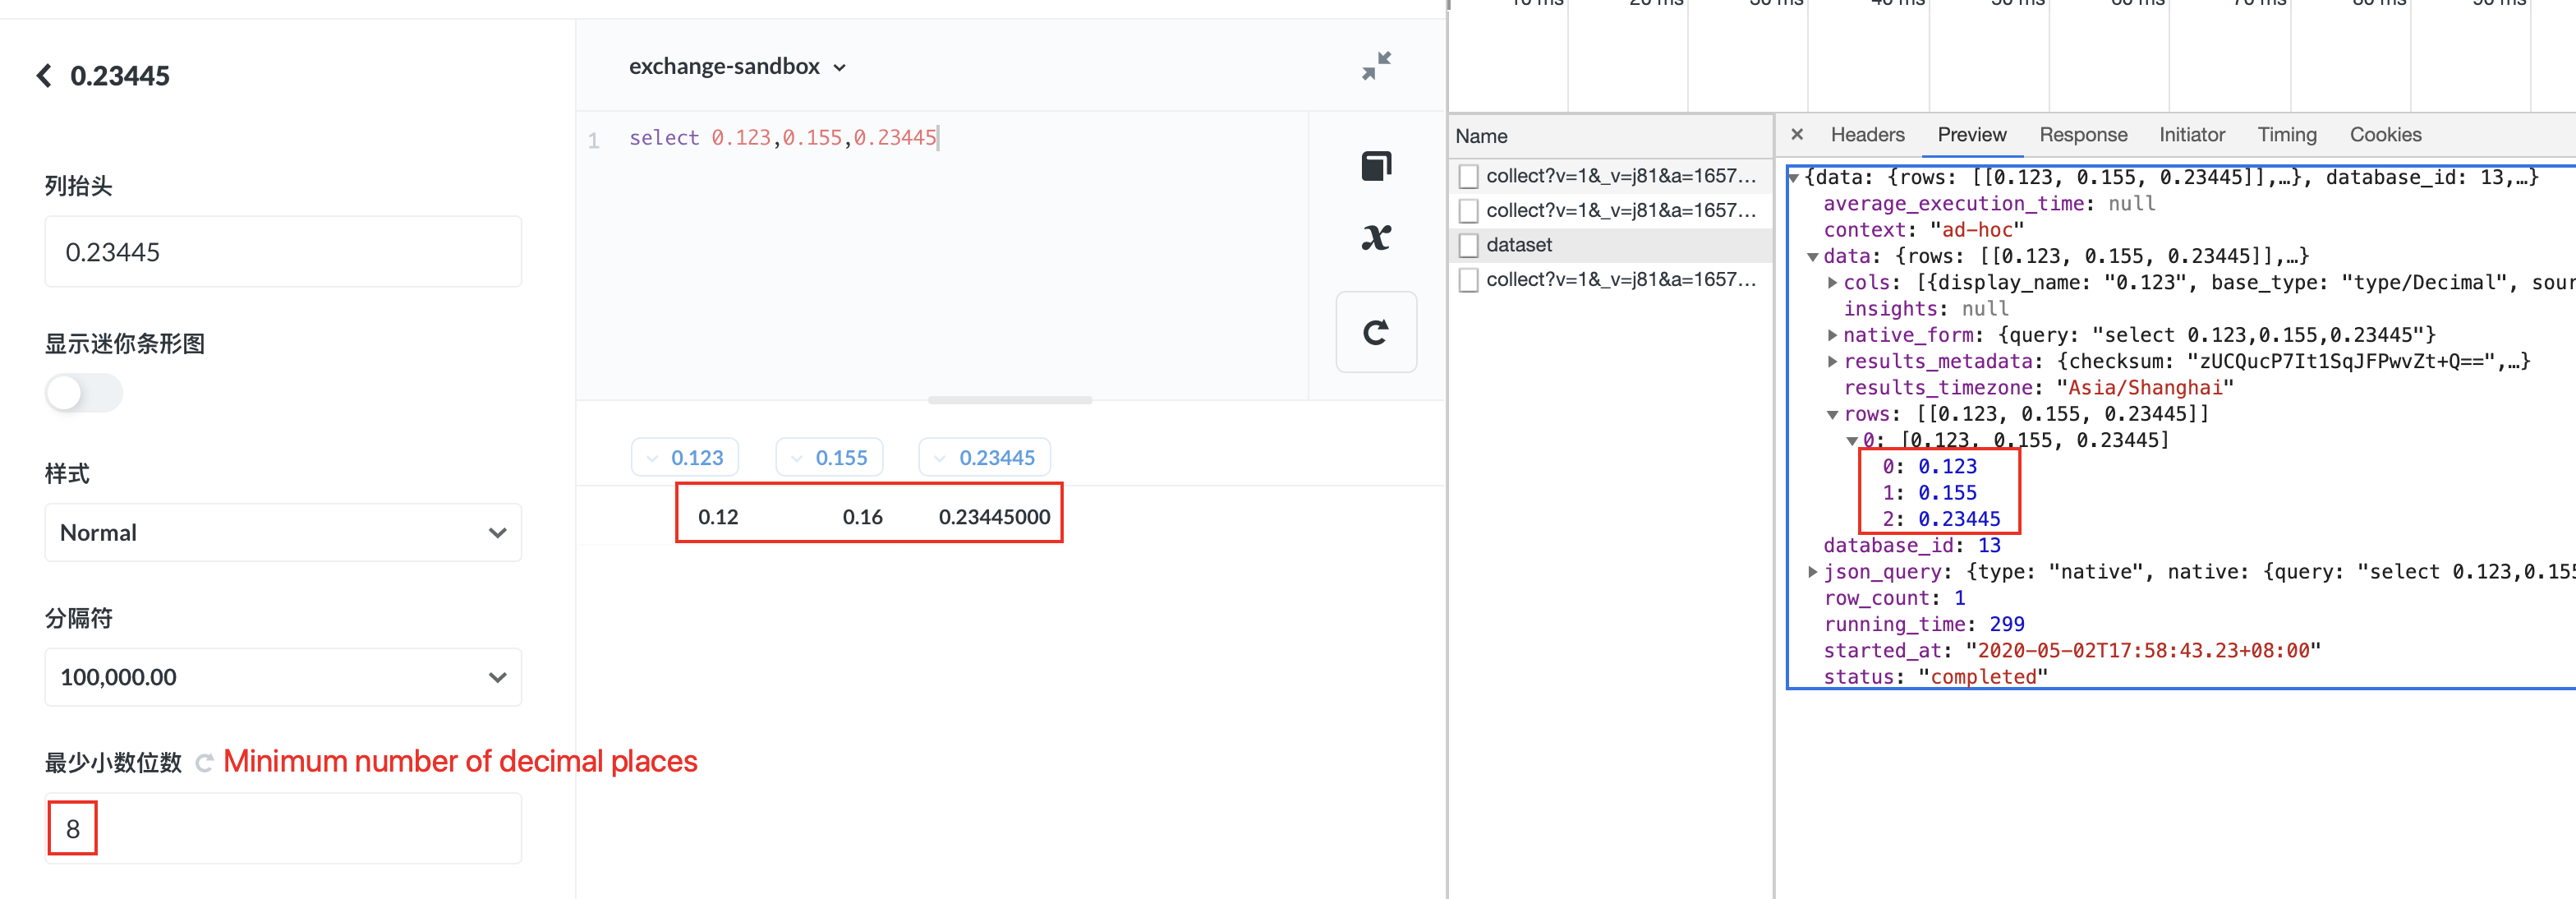Open the exchange-sandbox database dropdown
The height and width of the screenshot is (899, 2576).
[738, 66]
